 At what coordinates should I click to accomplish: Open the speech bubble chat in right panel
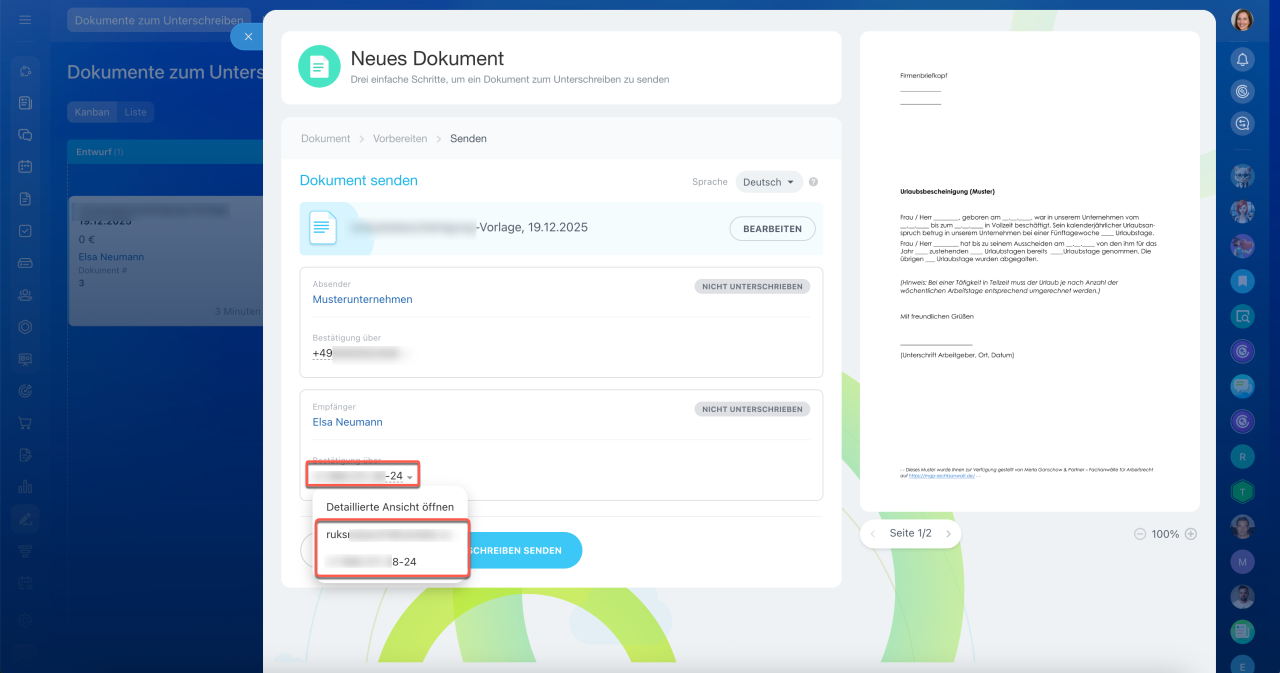coord(1242,386)
